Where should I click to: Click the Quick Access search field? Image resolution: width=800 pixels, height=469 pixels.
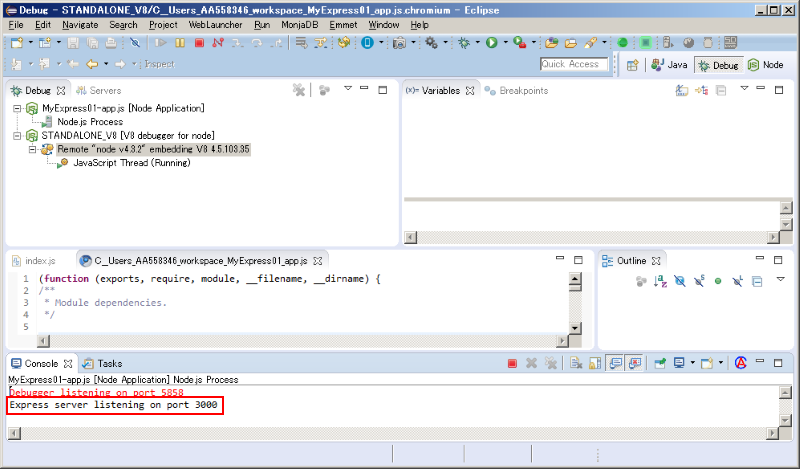(x=574, y=64)
